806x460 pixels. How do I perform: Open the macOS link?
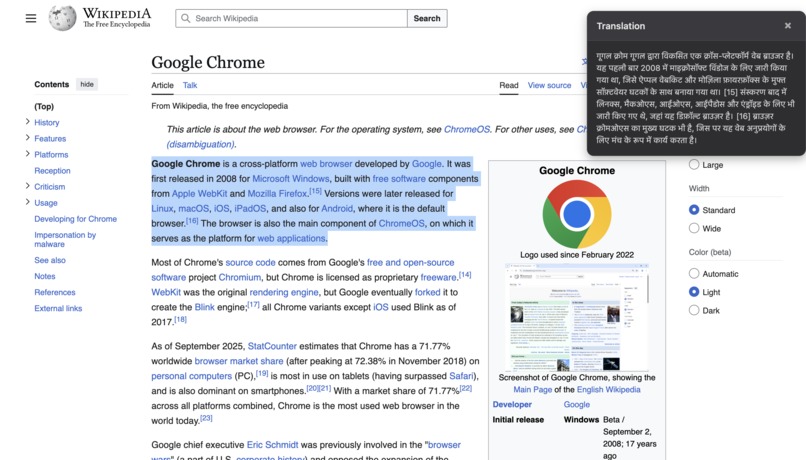click(x=193, y=209)
